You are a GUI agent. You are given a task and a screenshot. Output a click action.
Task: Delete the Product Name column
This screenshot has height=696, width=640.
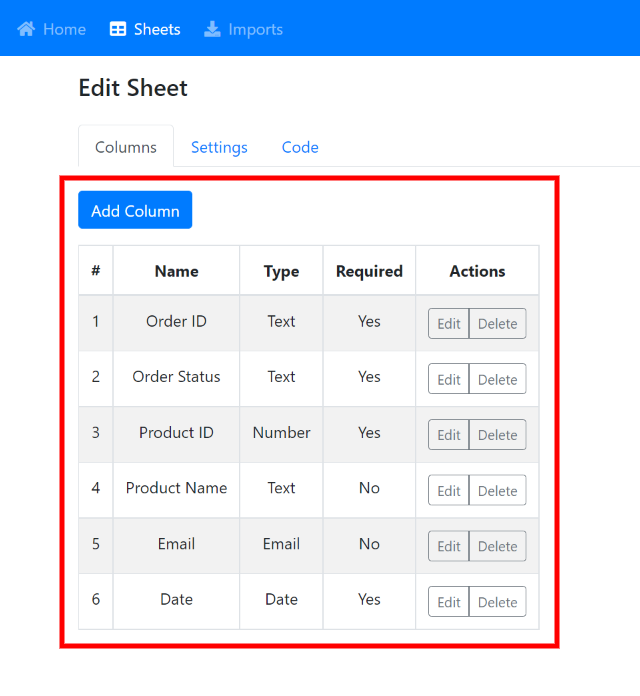[x=498, y=490]
